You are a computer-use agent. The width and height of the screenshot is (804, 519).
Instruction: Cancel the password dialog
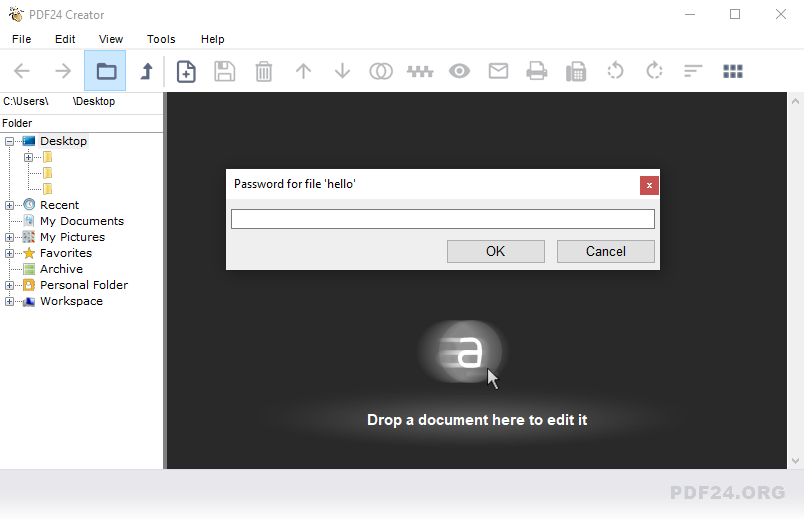(x=606, y=251)
